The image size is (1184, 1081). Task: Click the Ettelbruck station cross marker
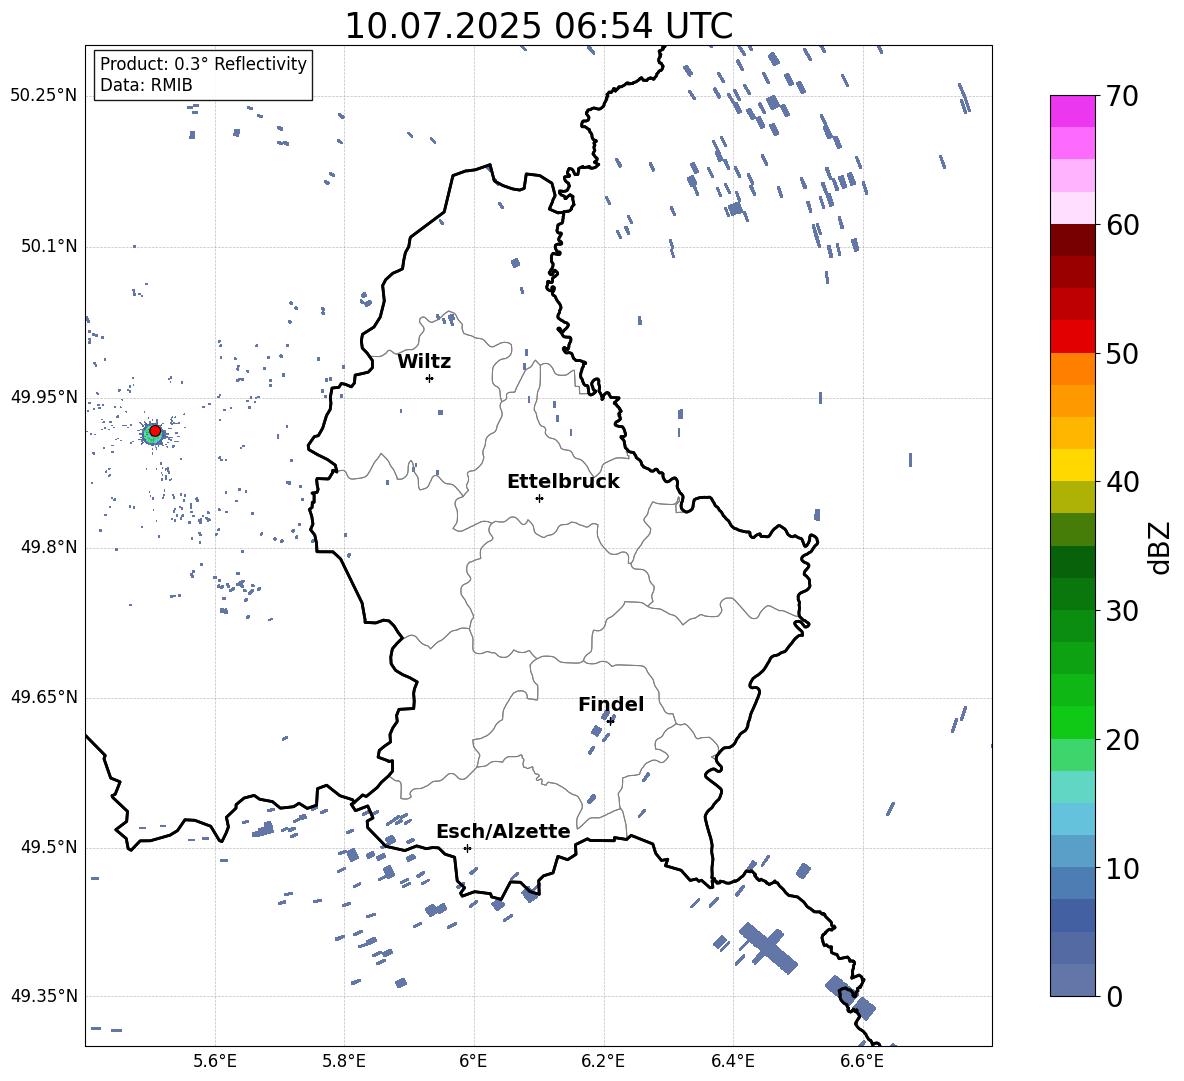click(x=539, y=498)
